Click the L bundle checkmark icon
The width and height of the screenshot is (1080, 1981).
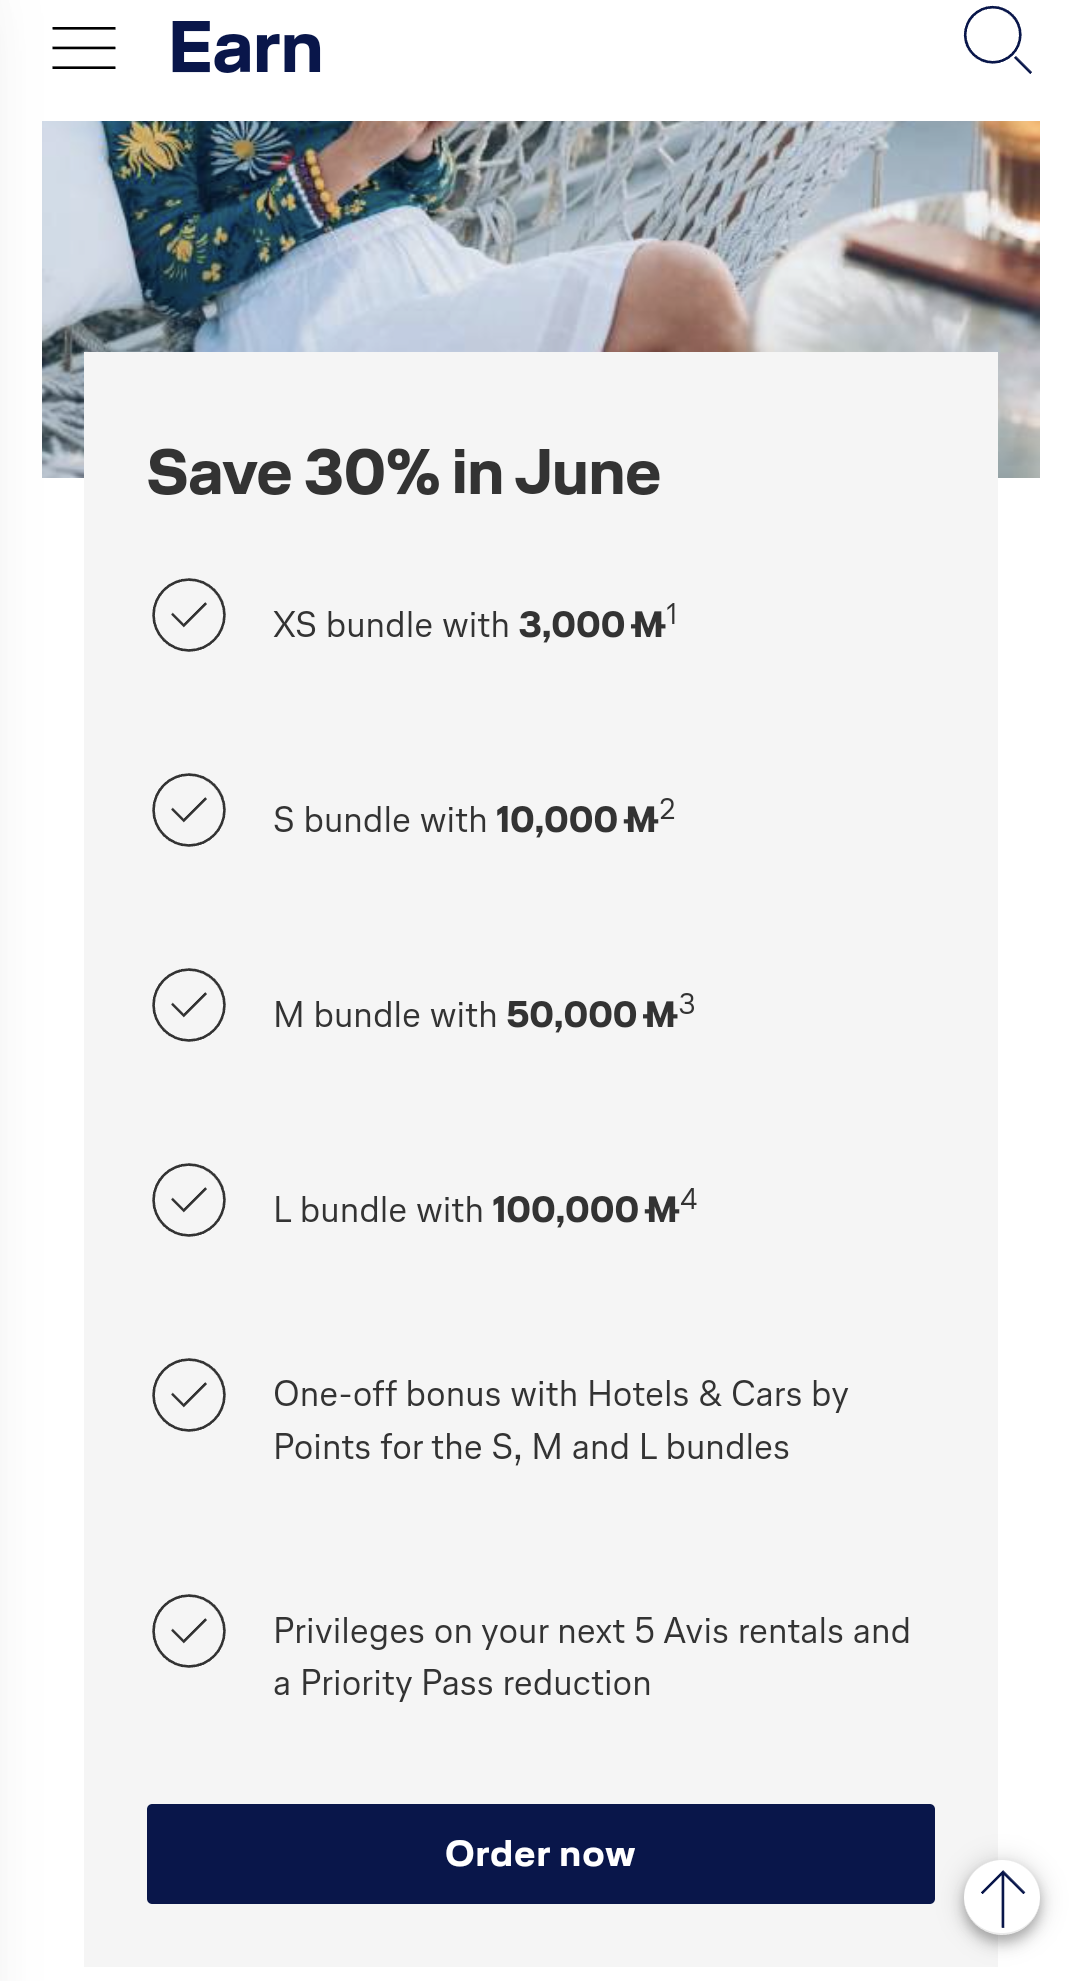[189, 1200]
